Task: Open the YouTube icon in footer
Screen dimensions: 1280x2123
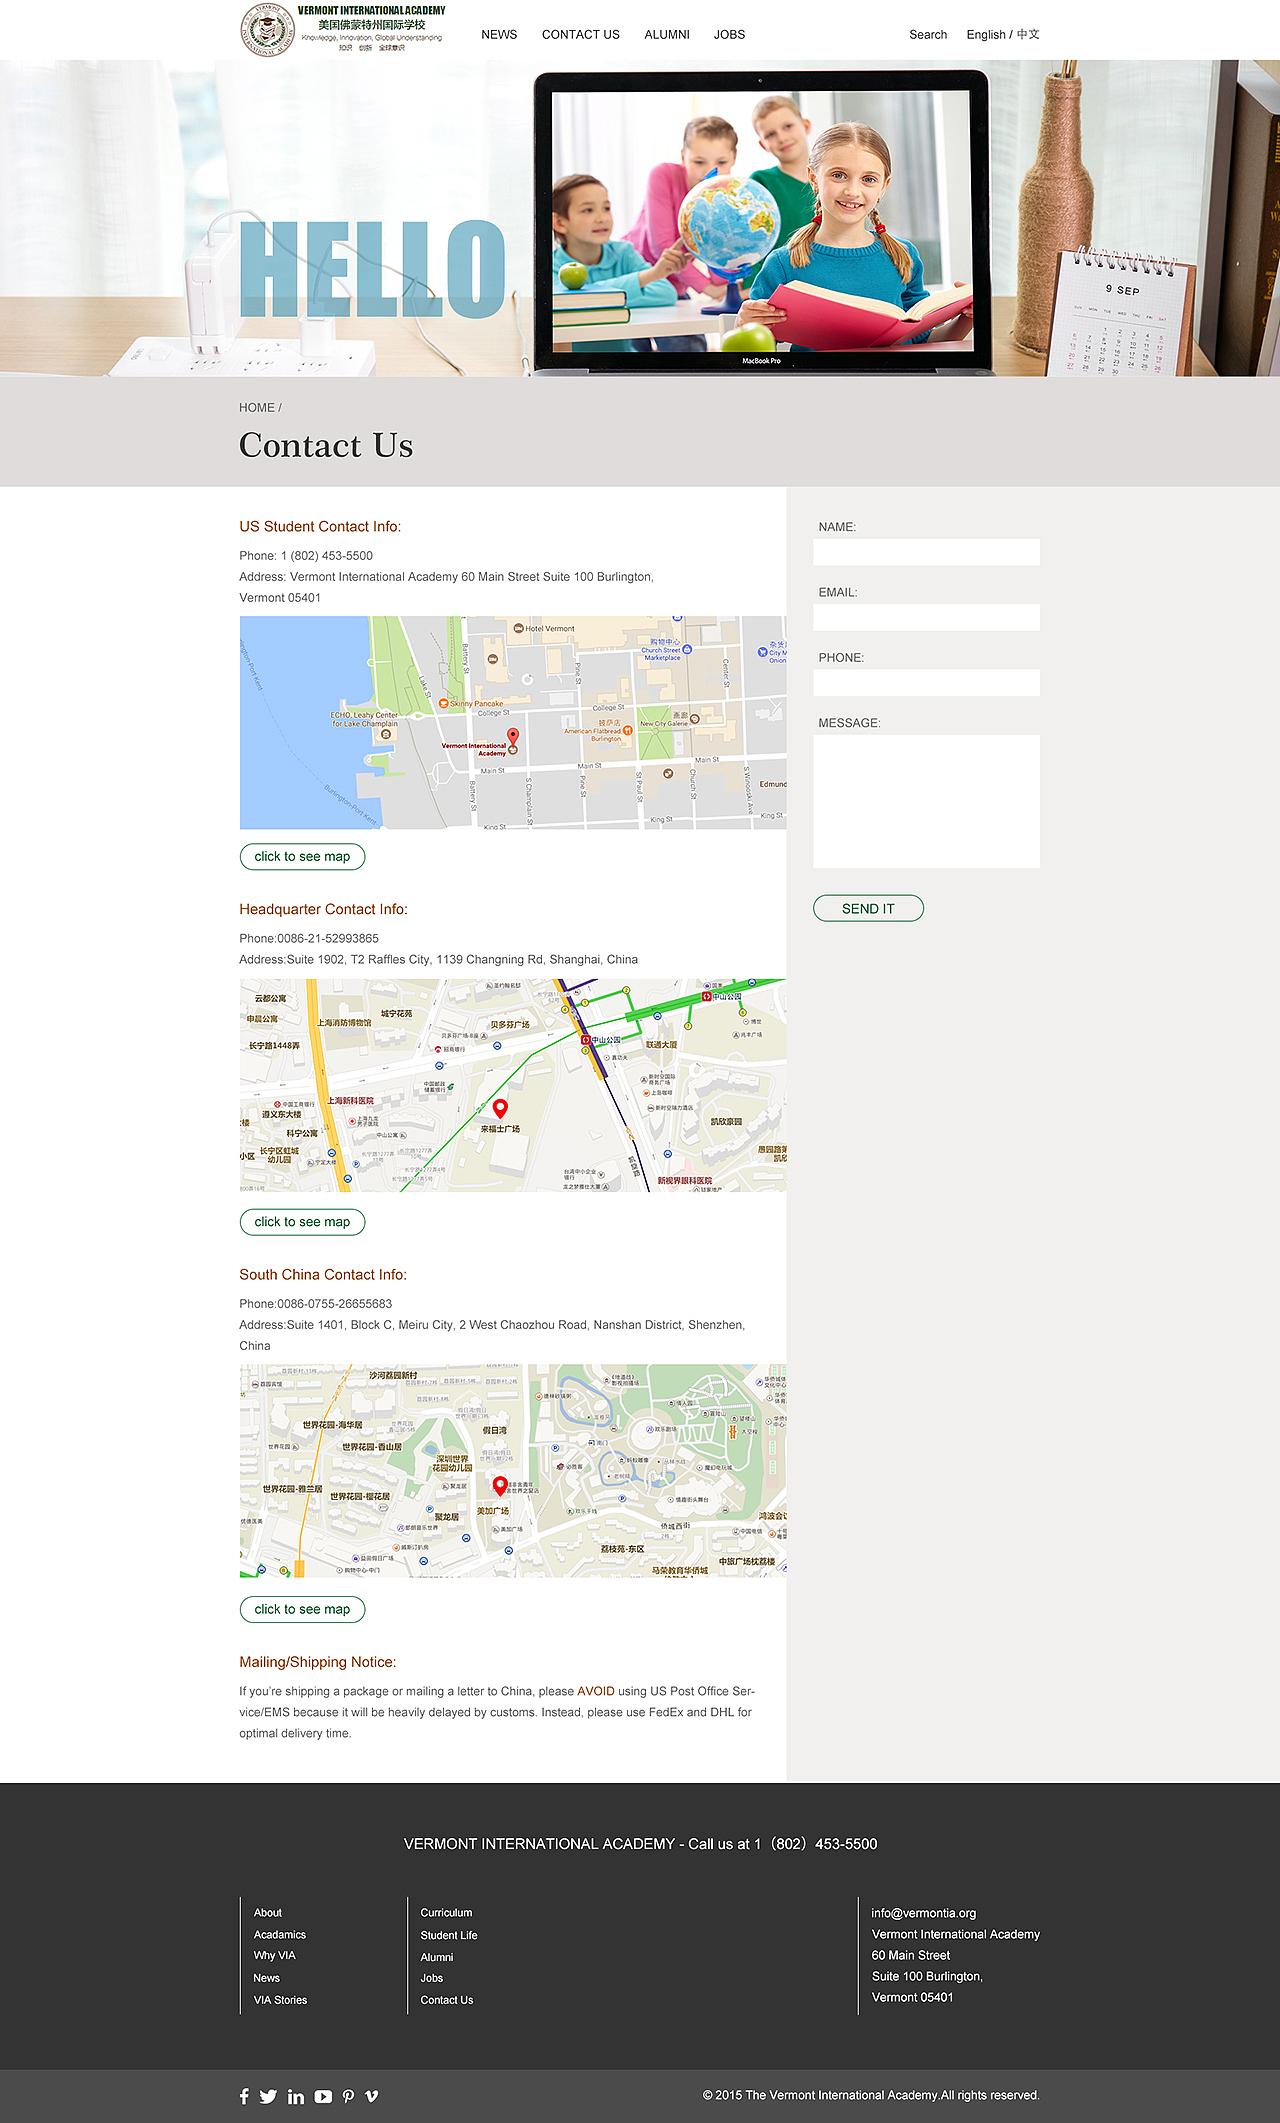Action: (323, 2096)
